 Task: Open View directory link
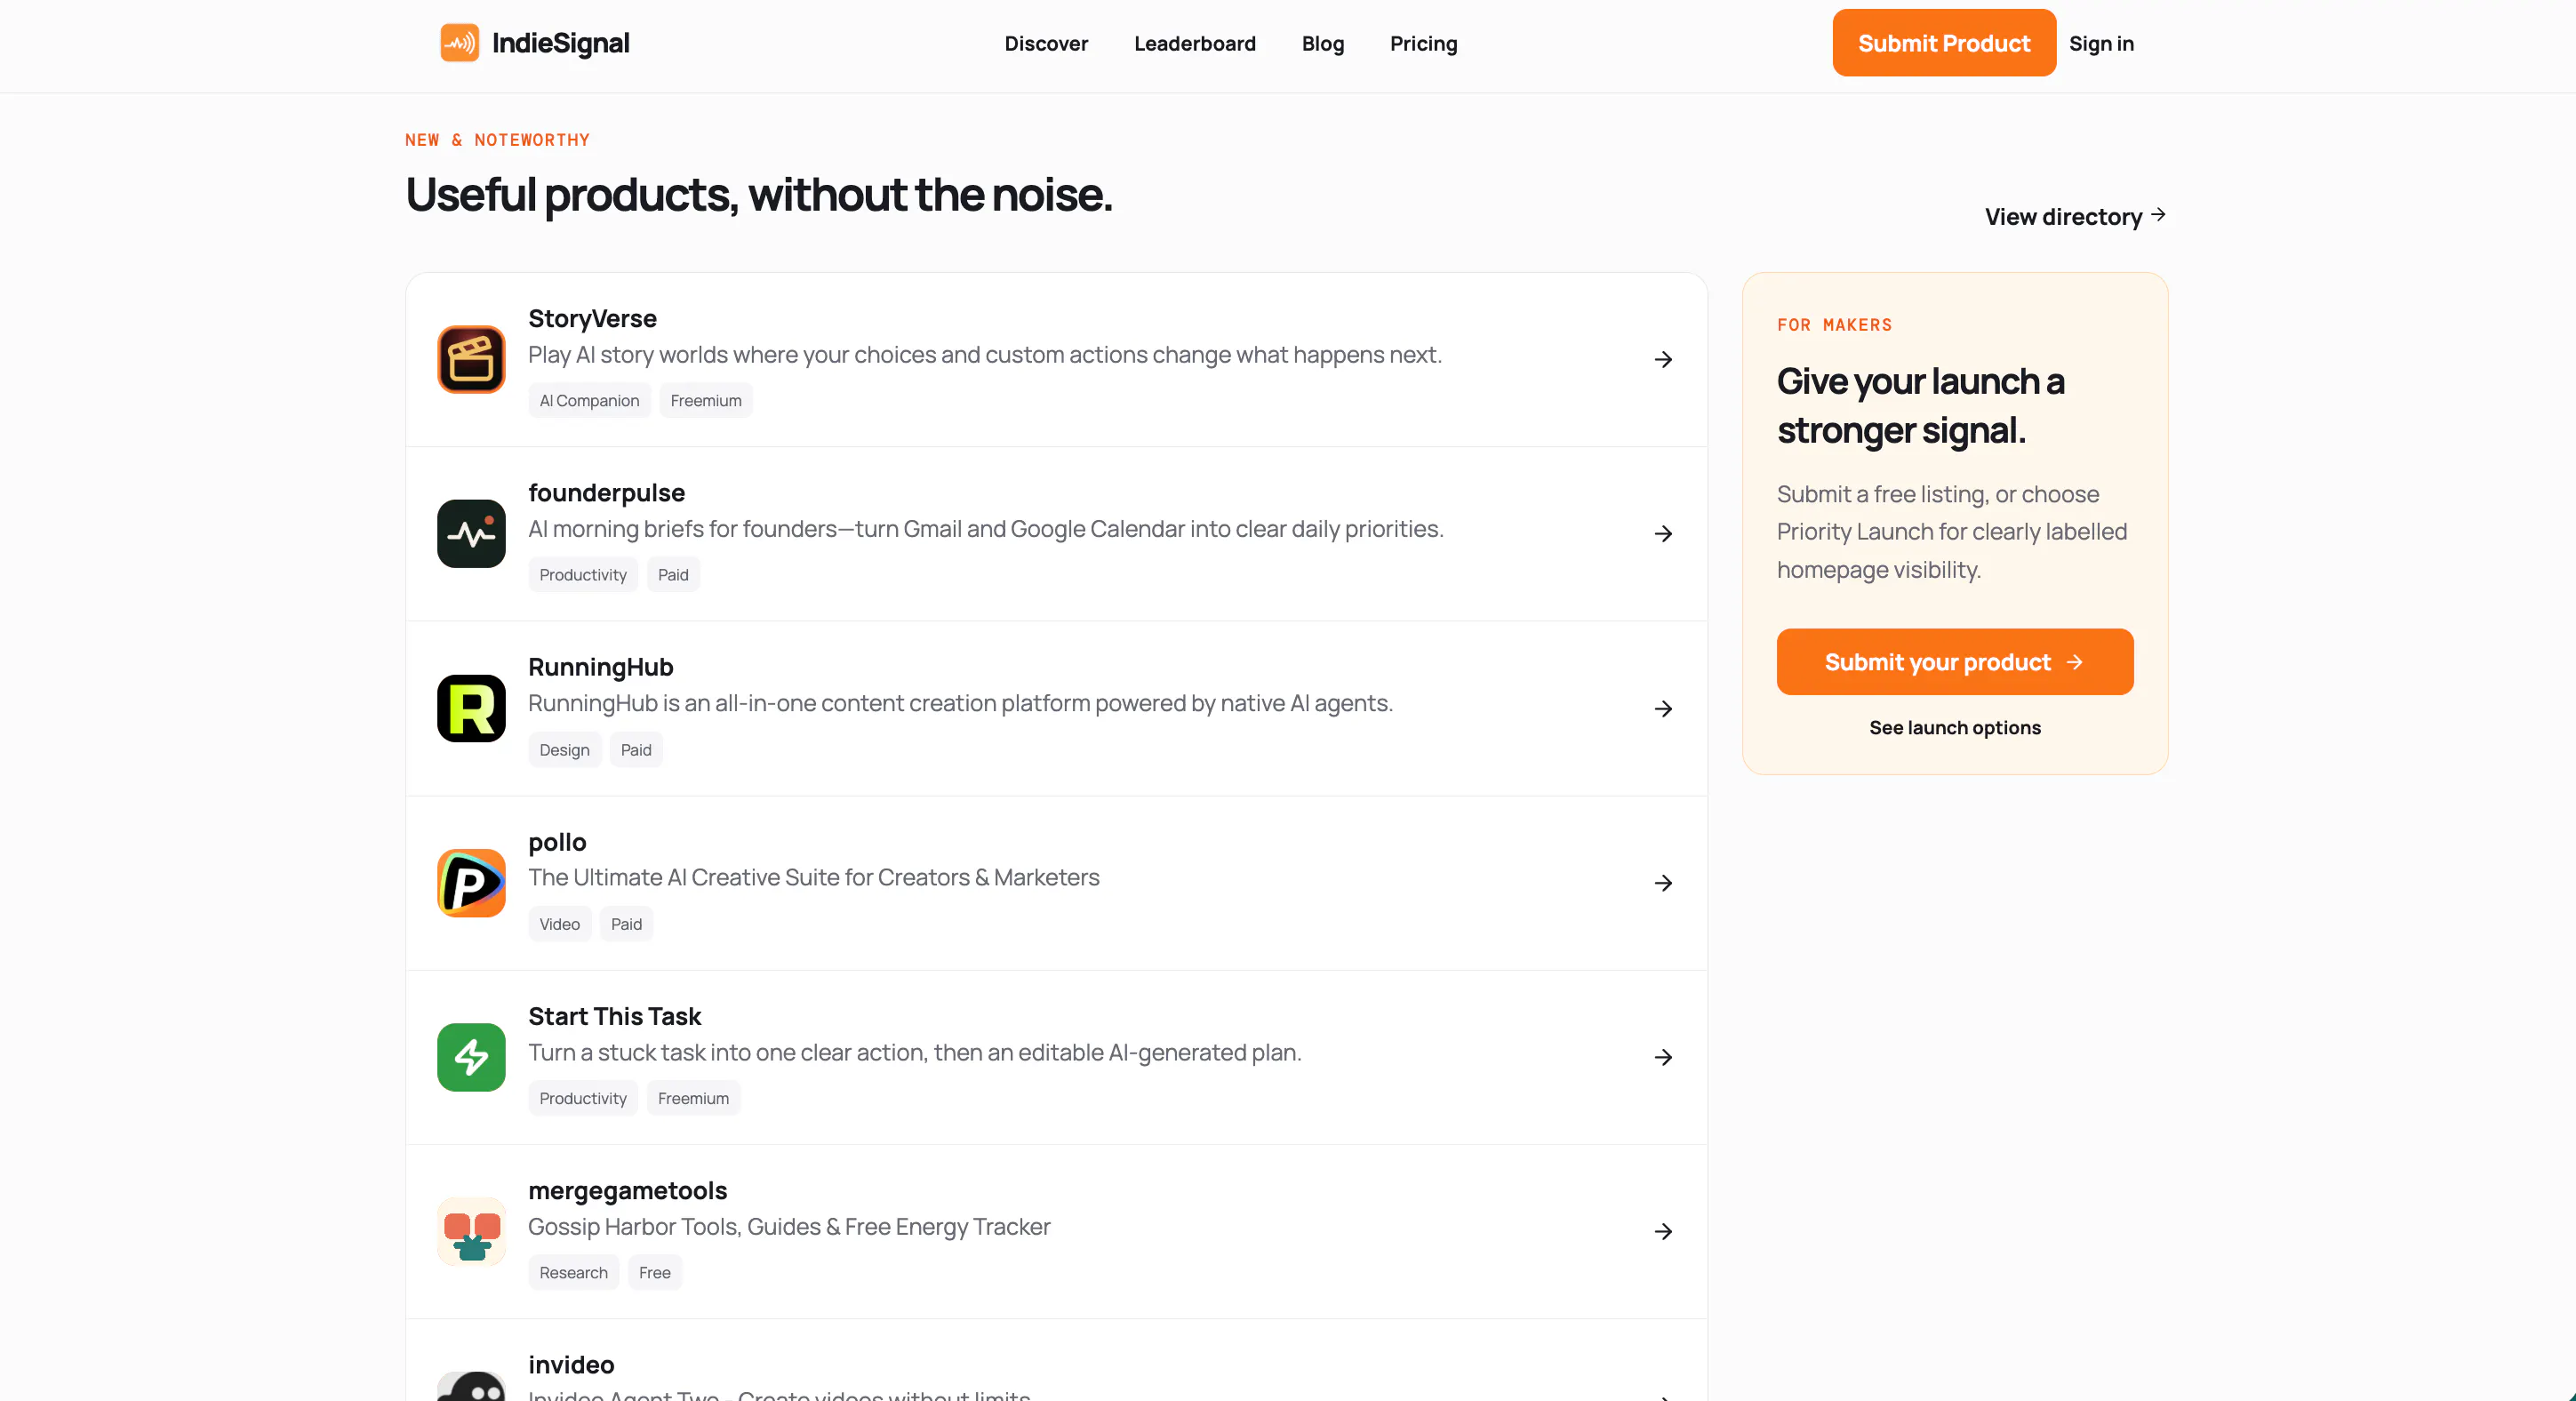click(2075, 216)
